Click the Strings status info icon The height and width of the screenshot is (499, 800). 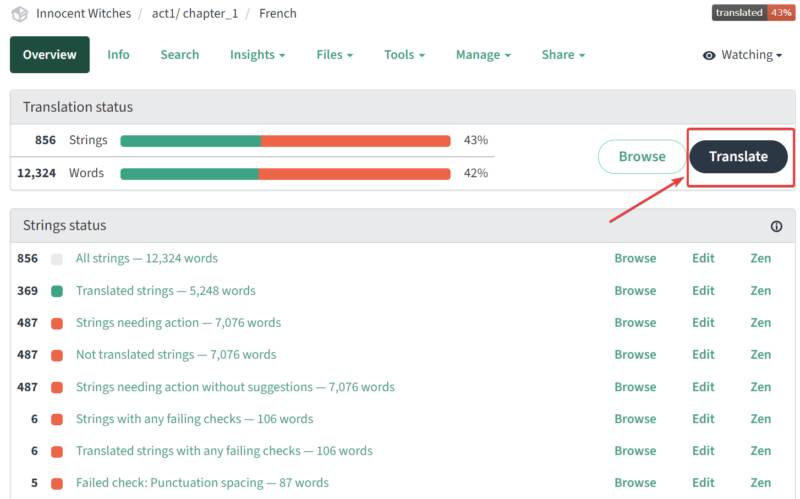[x=776, y=226]
